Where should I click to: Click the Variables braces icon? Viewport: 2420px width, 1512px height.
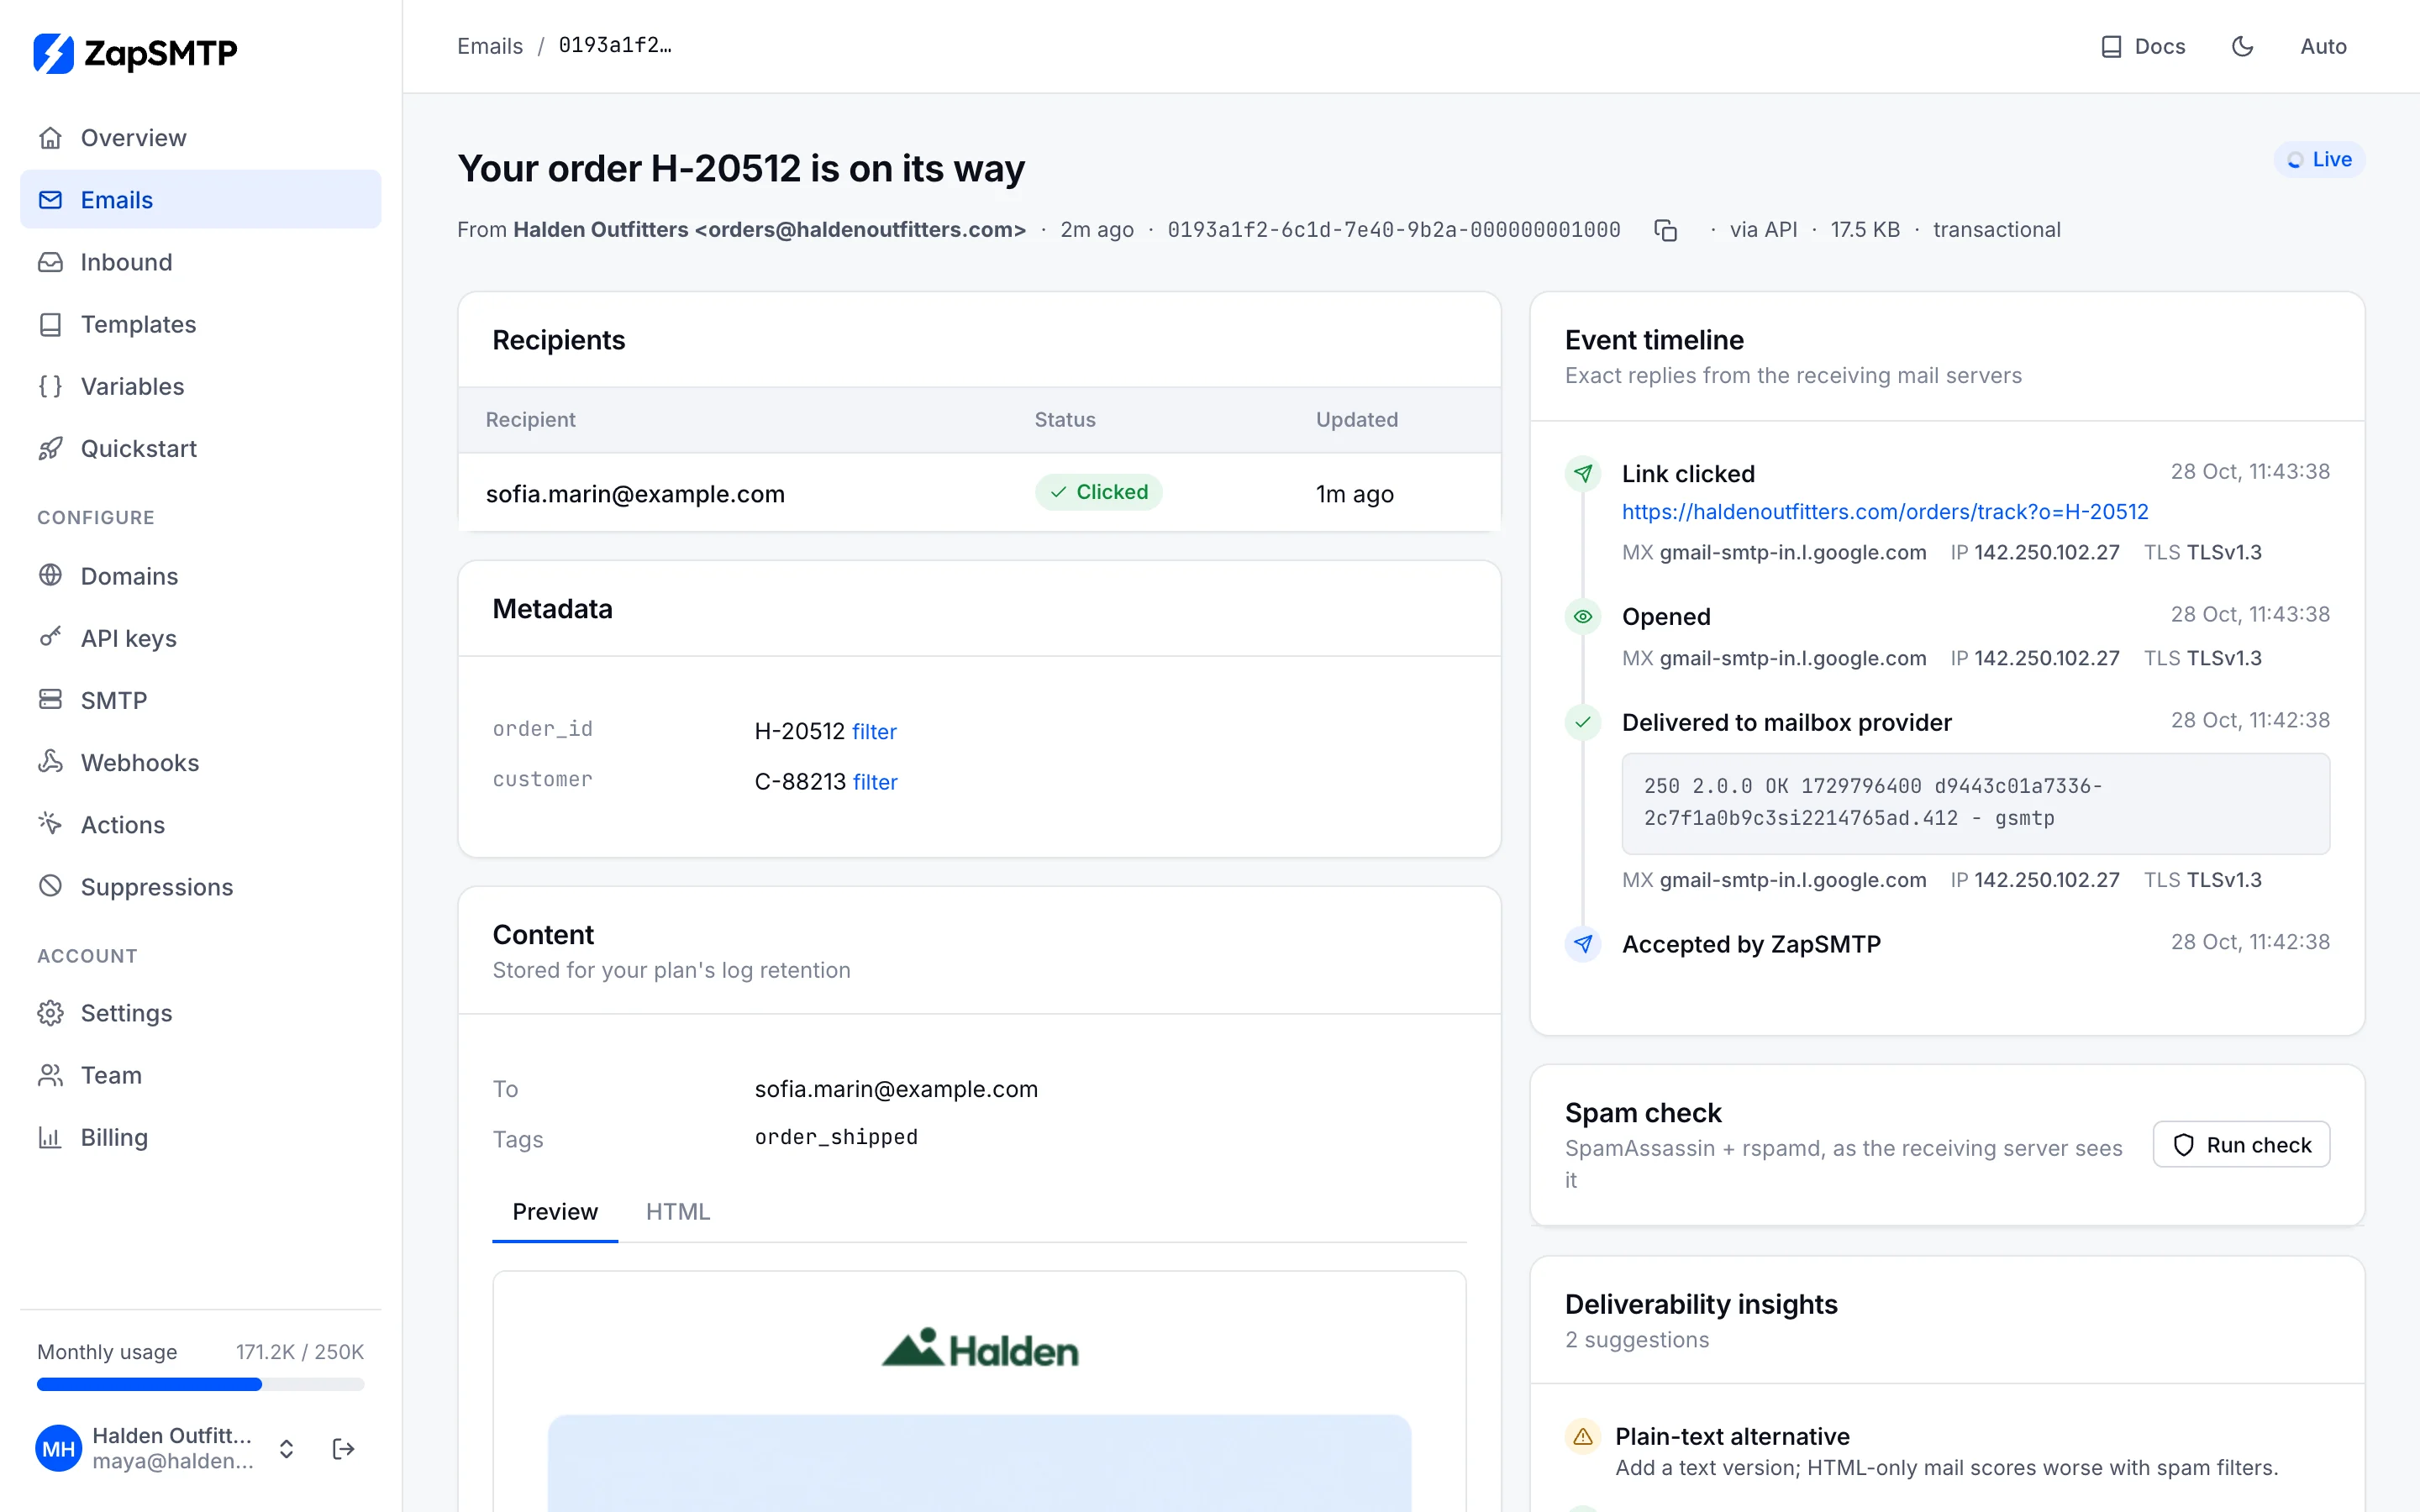tap(50, 386)
